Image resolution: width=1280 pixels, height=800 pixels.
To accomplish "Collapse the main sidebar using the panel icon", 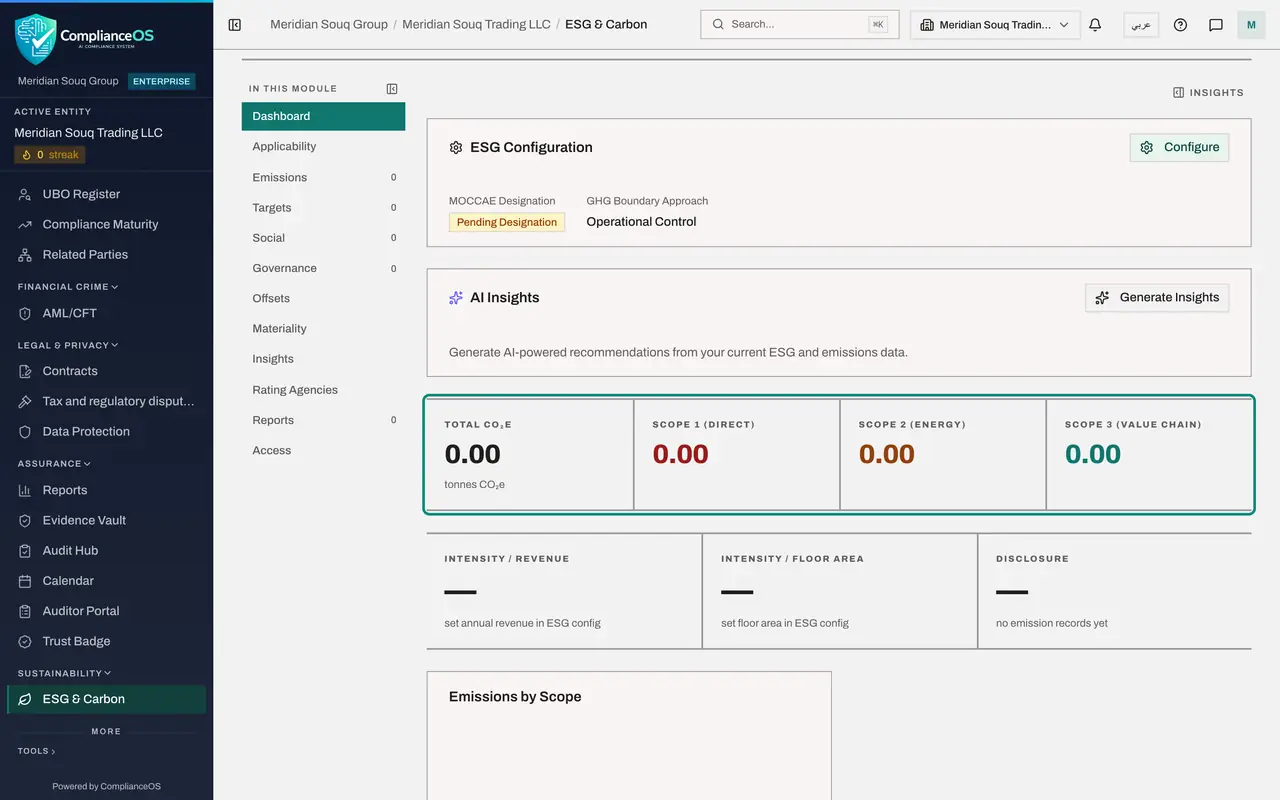I will point(235,25).
